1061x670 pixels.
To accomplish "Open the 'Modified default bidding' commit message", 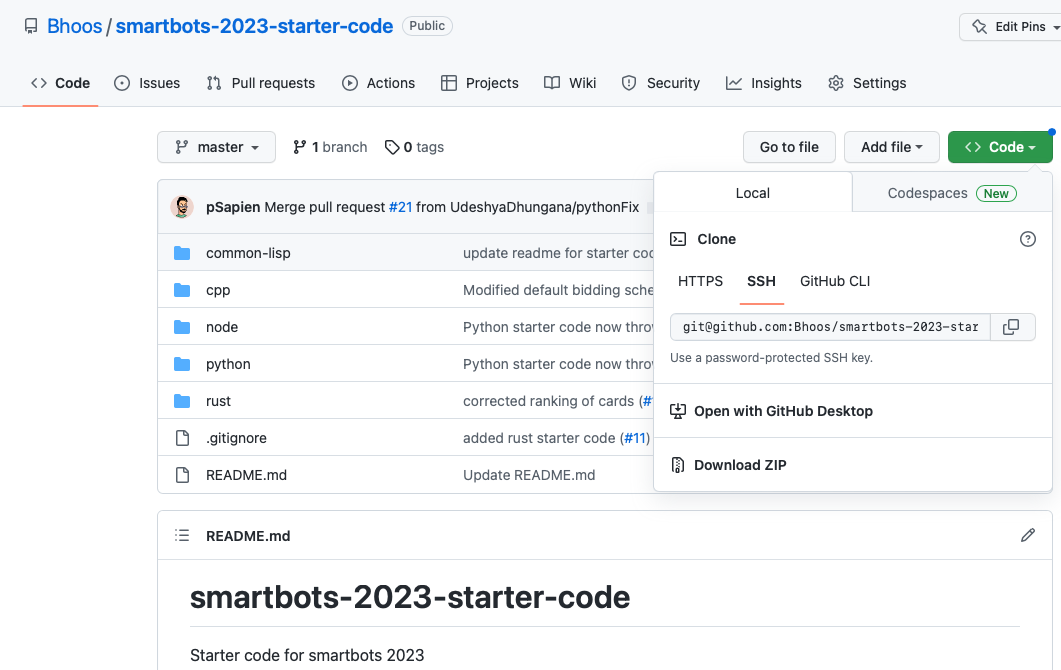I will click(558, 290).
